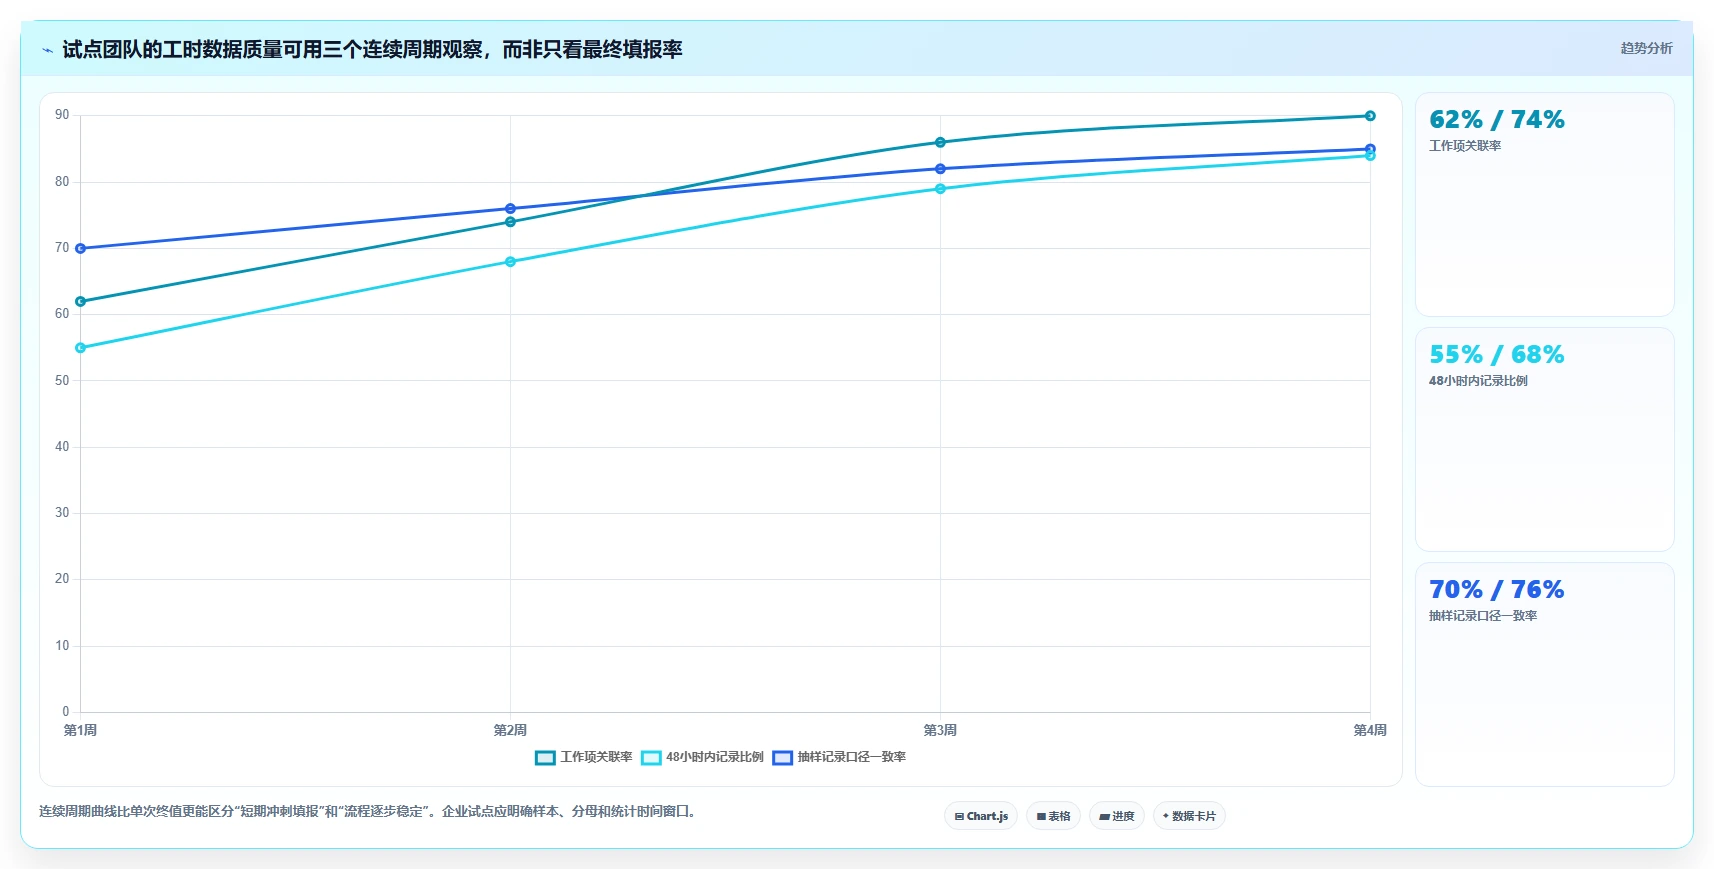The height and width of the screenshot is (869, 1714).
Task: Select 第2周 point of 抽样记录口径一致率 at 76
Action: 510,209
